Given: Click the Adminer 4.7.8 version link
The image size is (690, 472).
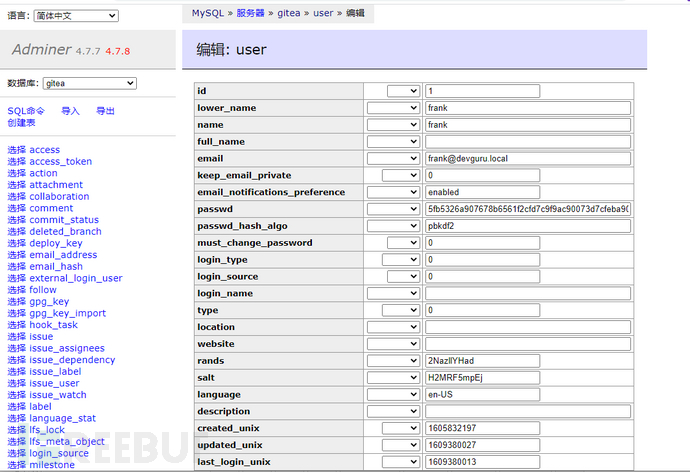Looking at the screenshot, I should (x=117, y=51).
